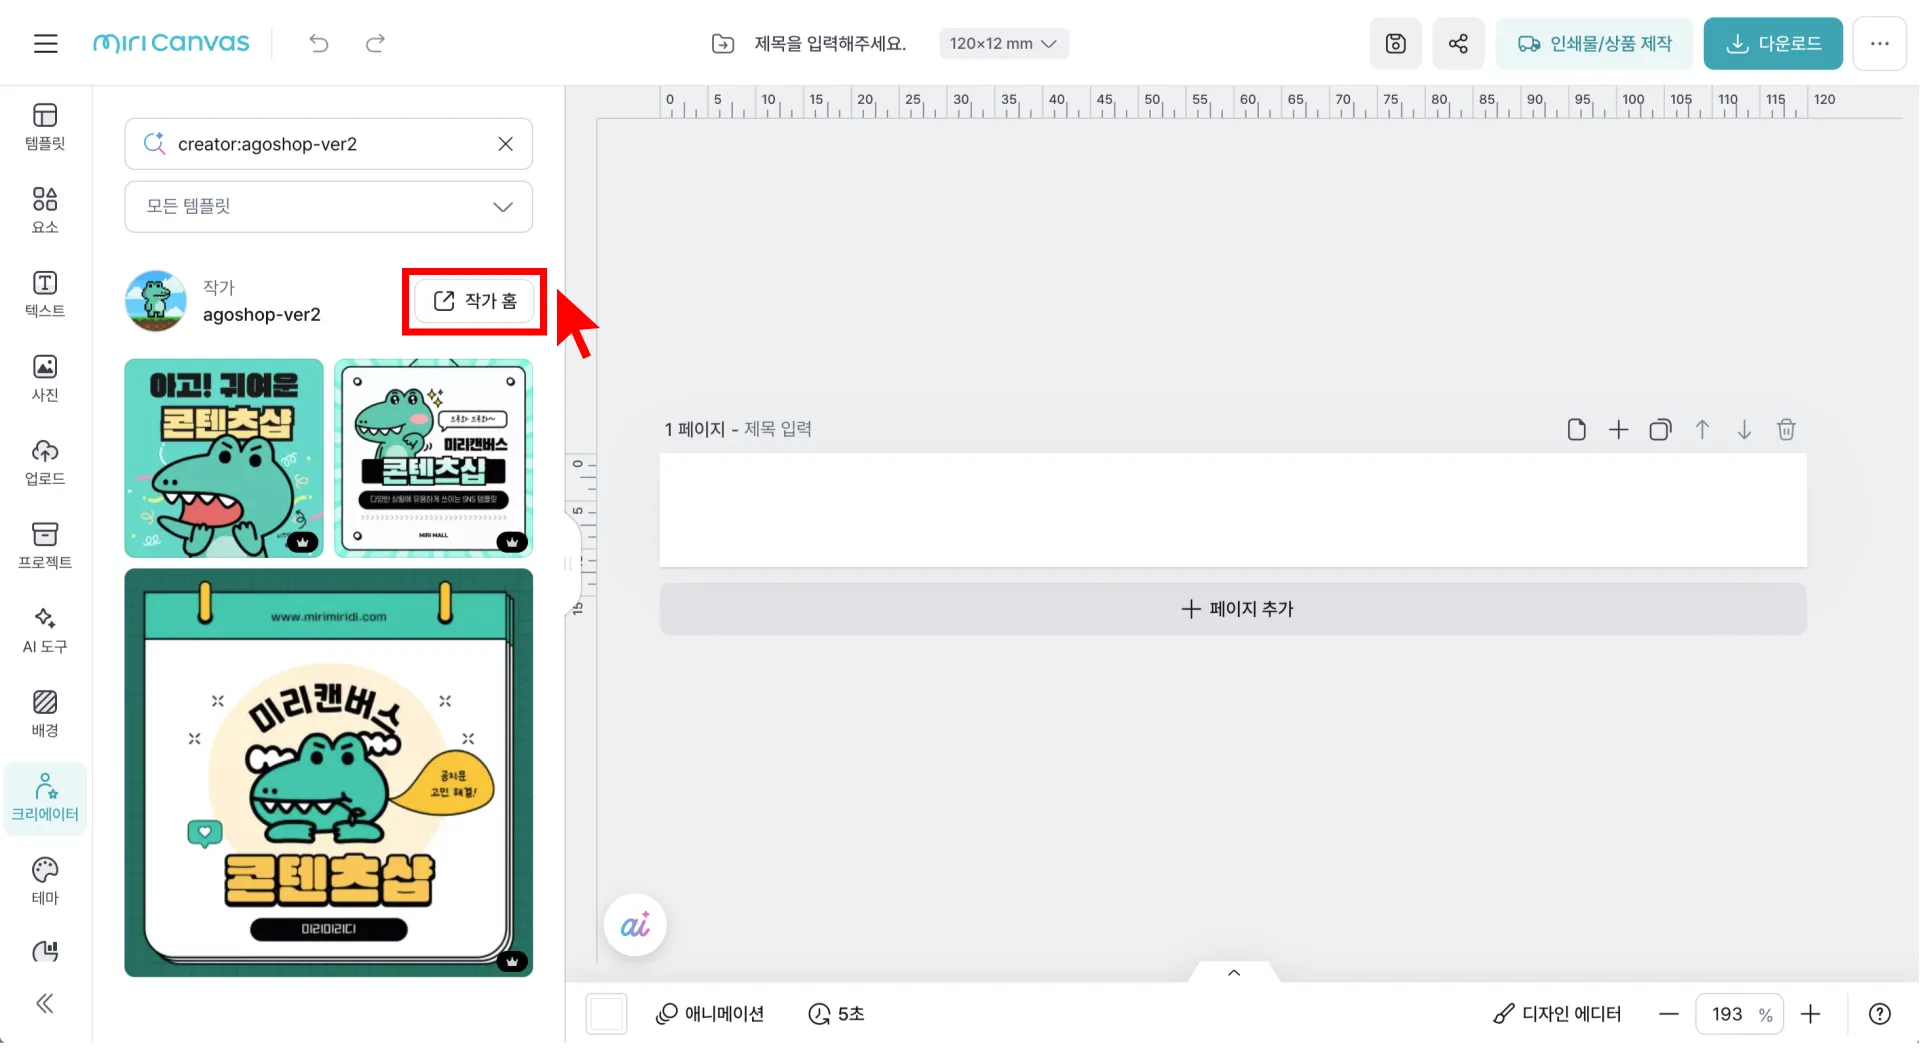Viewport: 1920px width, 1050px height.
Task: Delete page using the trash icon
Action: click(1785, 430)
